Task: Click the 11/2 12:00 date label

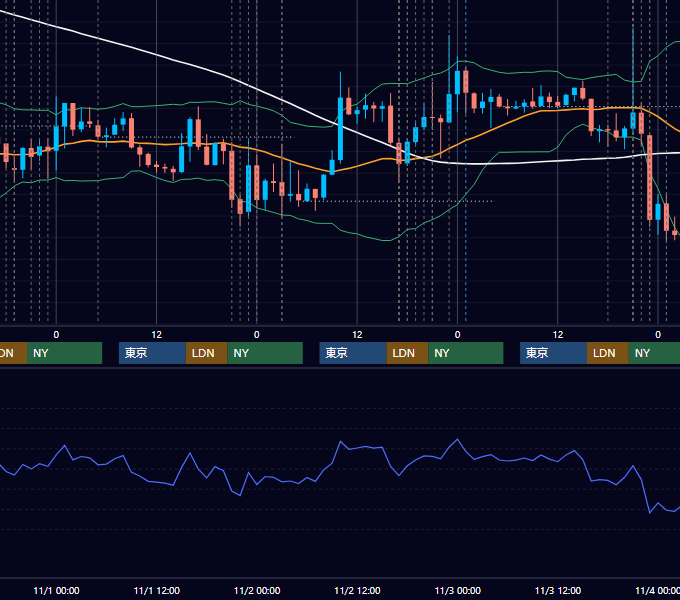Action: coord(357,590)
